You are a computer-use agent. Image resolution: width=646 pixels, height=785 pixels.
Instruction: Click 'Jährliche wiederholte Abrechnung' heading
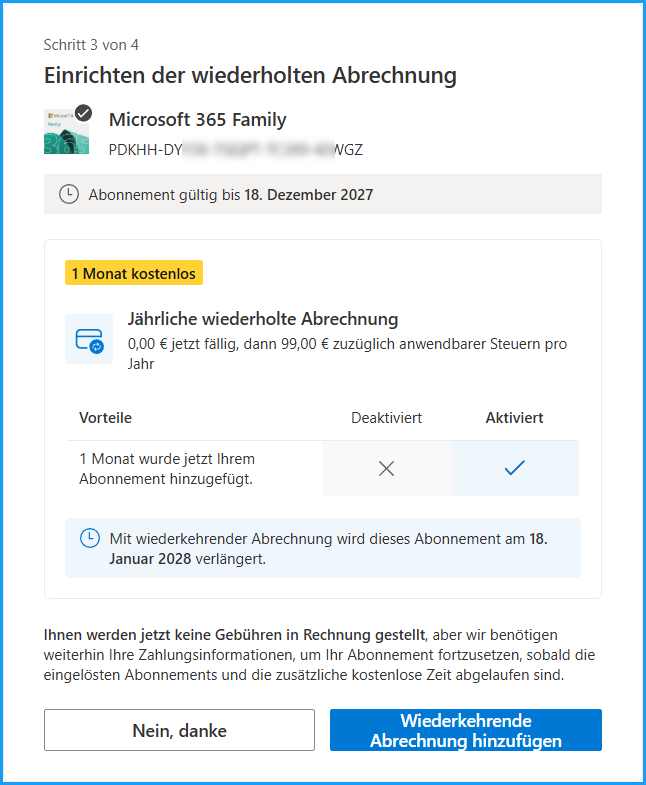pos(263,319)
